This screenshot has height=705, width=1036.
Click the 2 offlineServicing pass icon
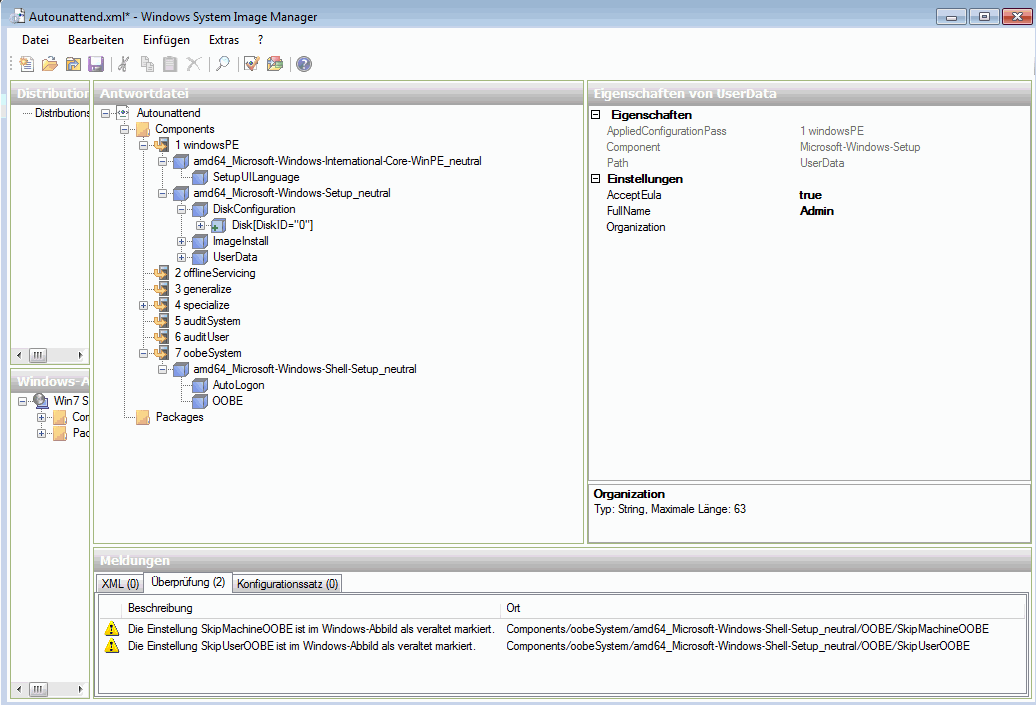point(162,273)
